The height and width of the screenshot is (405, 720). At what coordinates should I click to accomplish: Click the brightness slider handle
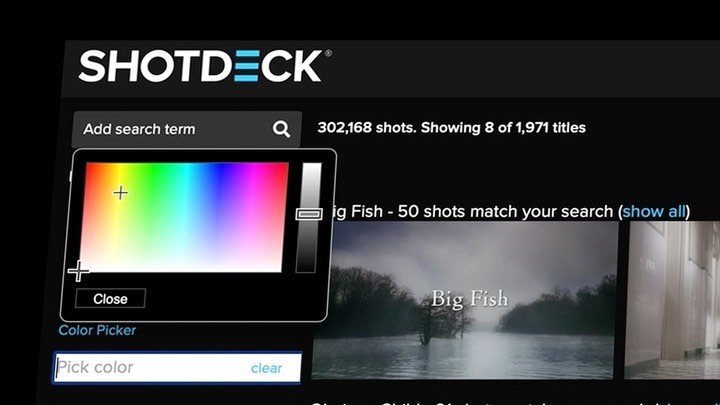coord(309,214)
